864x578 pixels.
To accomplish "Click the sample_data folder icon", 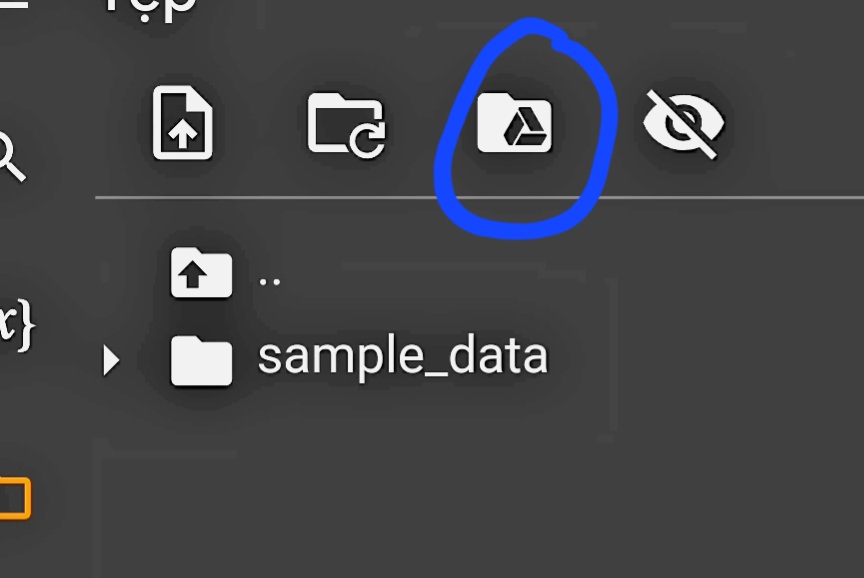I will [x=201, y=360].
